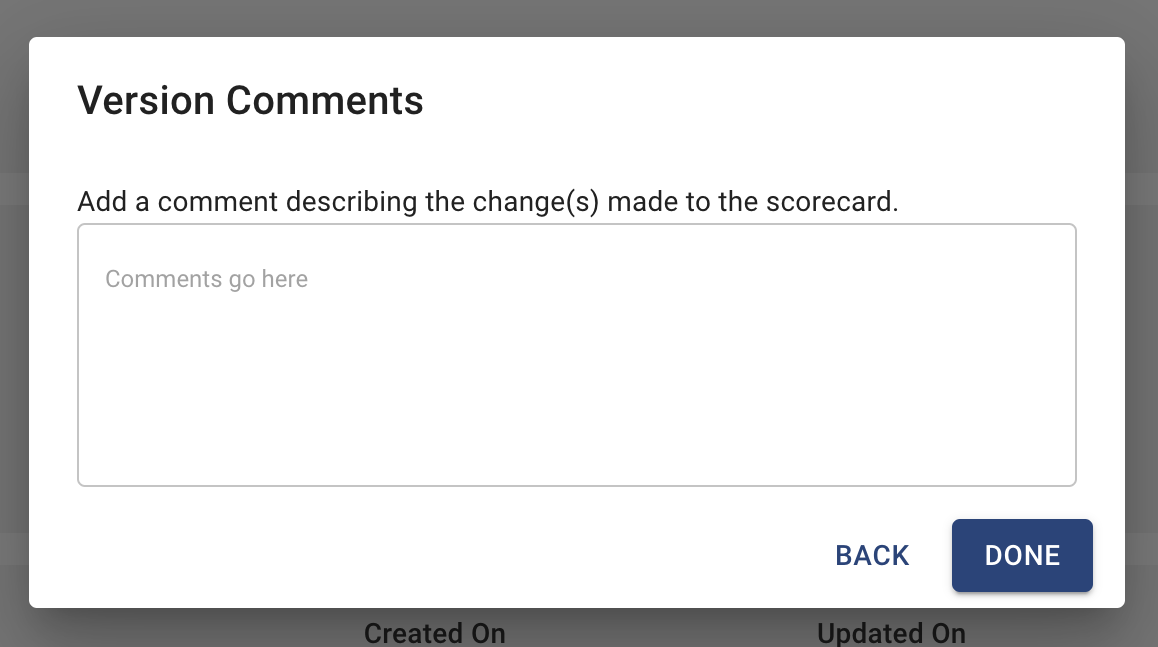Click the white space right of dialog title
This screenshot has width=1158, height=647.
[x=768, y=100]
